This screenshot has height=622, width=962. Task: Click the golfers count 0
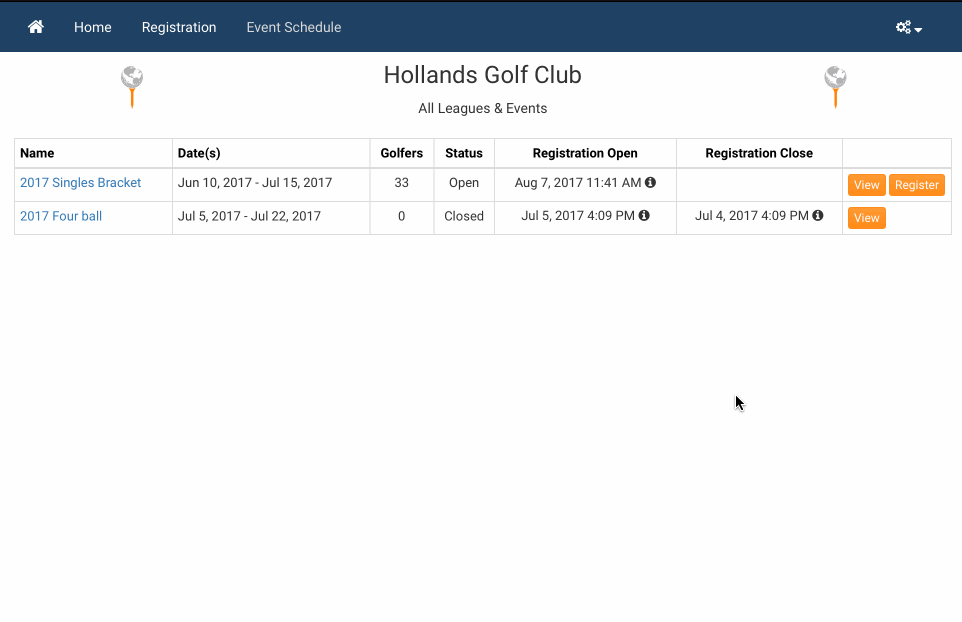pos(401,216)
